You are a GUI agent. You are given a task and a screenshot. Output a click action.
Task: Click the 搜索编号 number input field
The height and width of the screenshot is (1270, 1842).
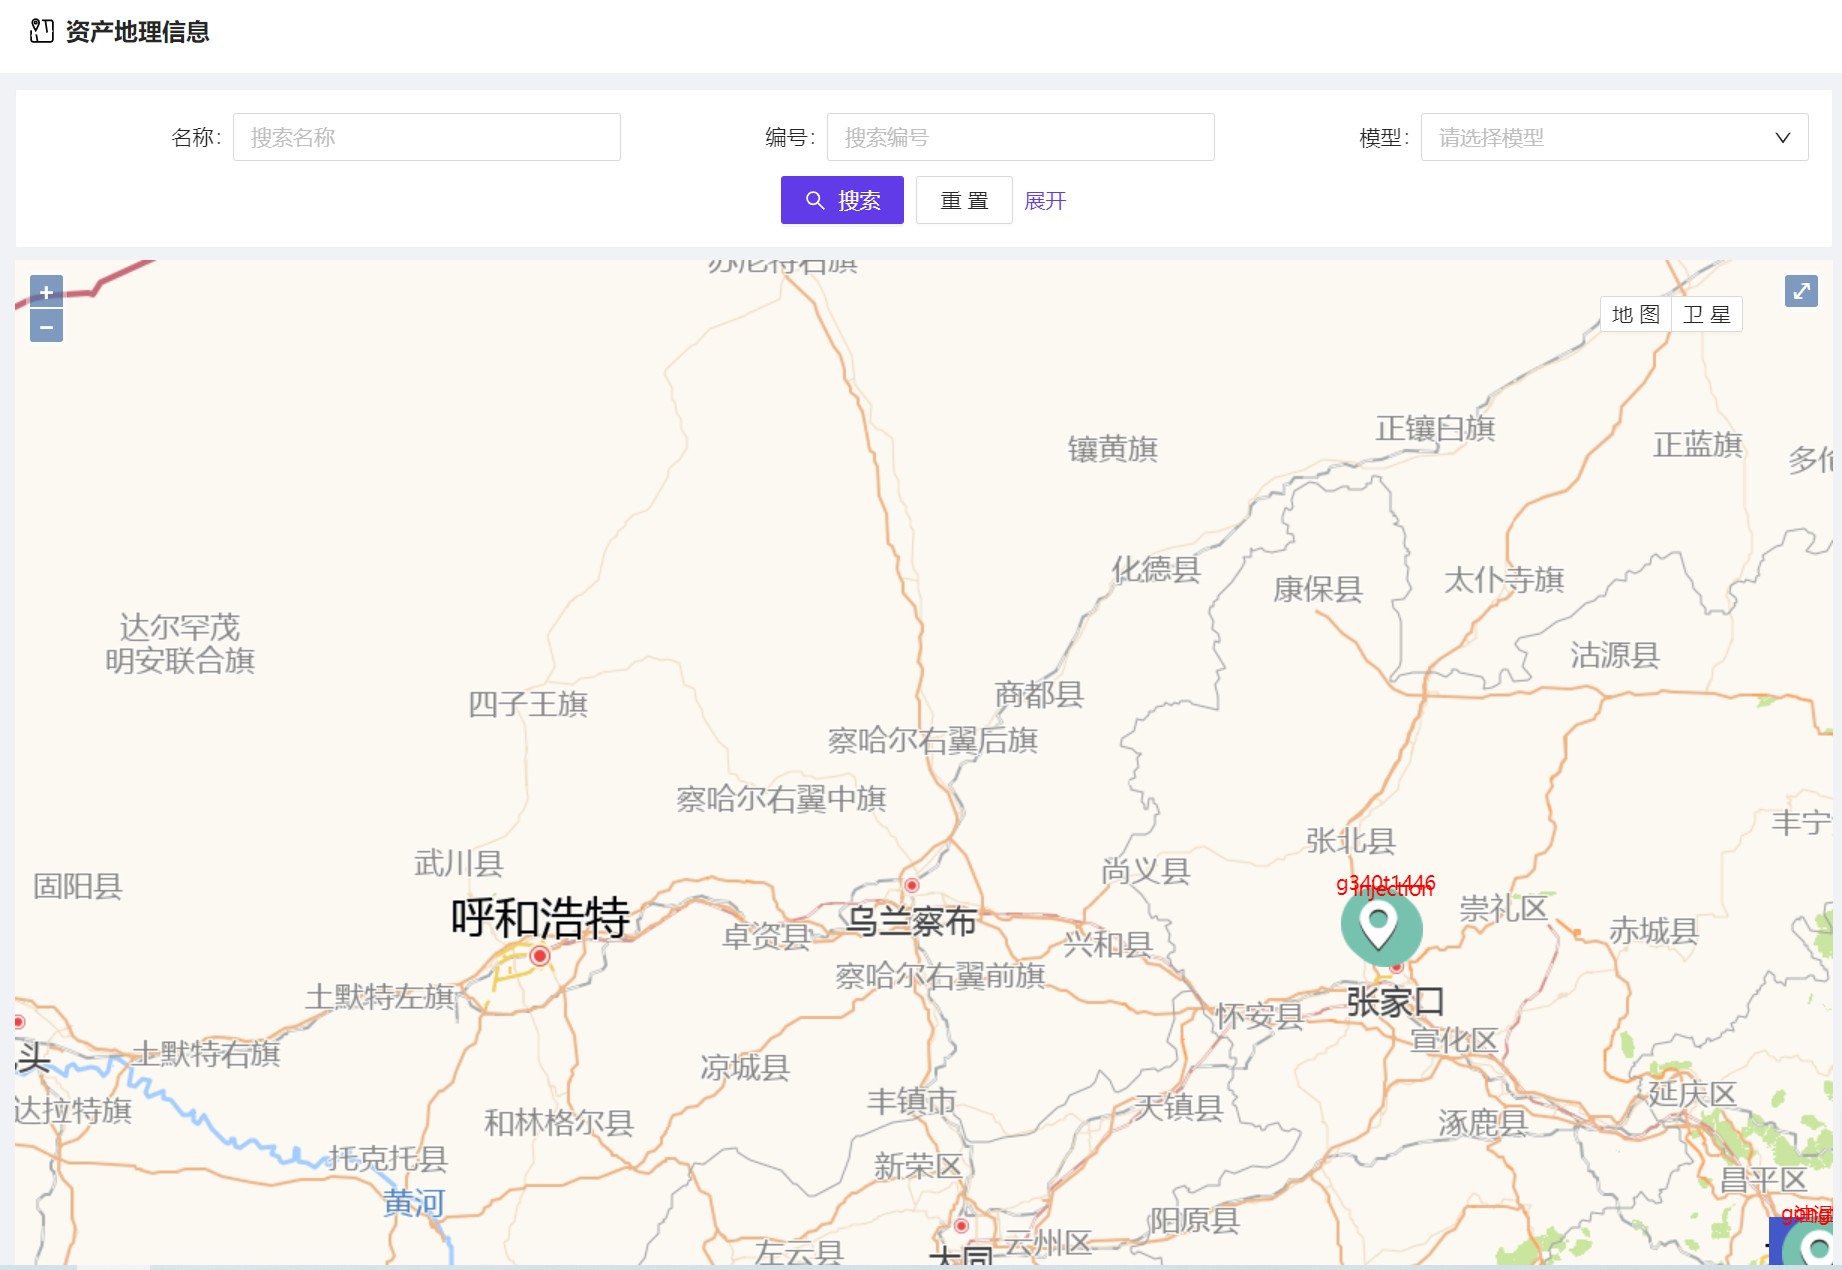tap(1020, 137)
